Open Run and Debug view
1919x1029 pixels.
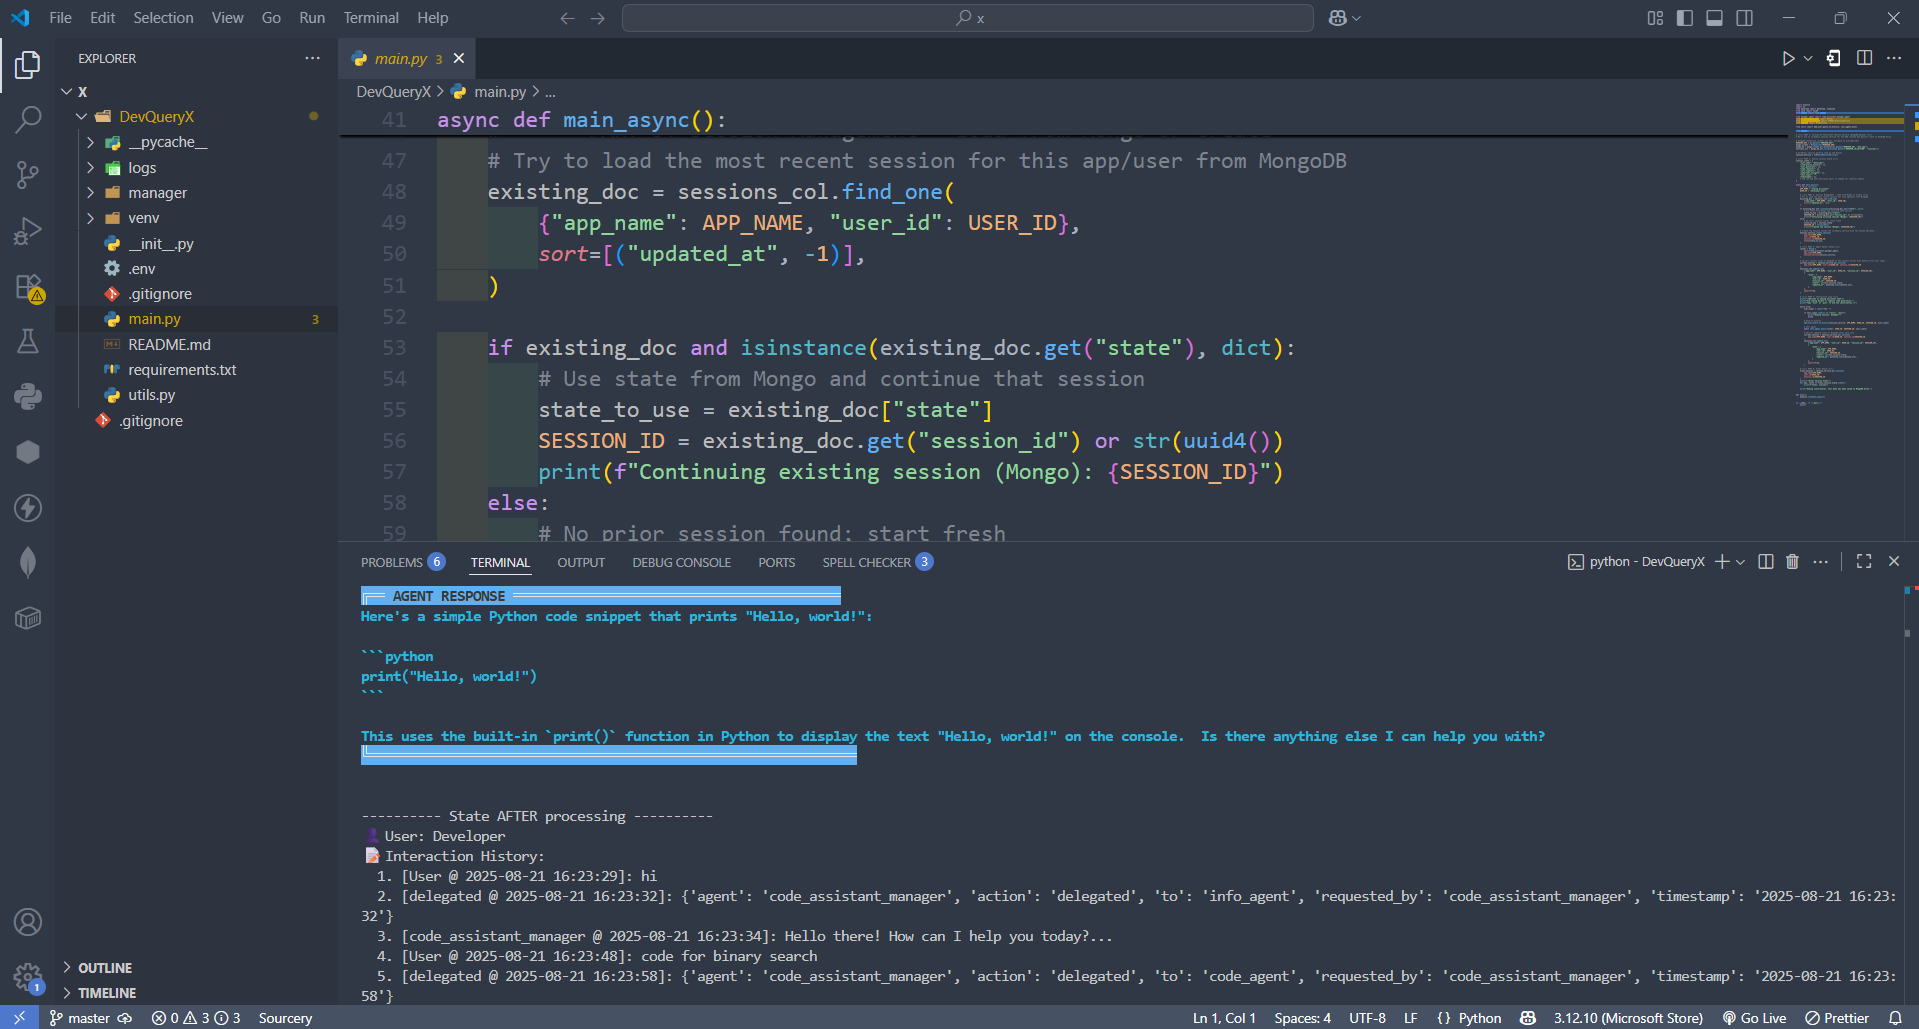coord(28,231)
